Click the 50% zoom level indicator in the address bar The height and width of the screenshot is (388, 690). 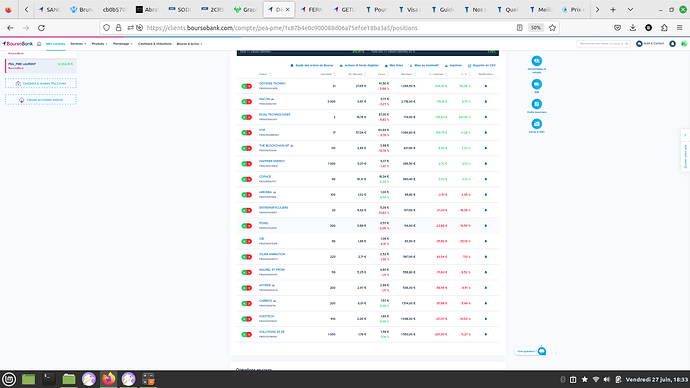pos(536,28)
